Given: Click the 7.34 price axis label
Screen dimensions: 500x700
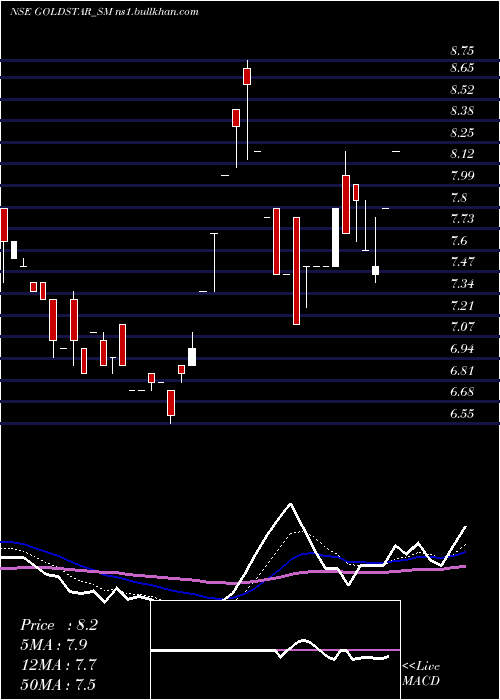Looking at the screenshot, I should point(462,283).
